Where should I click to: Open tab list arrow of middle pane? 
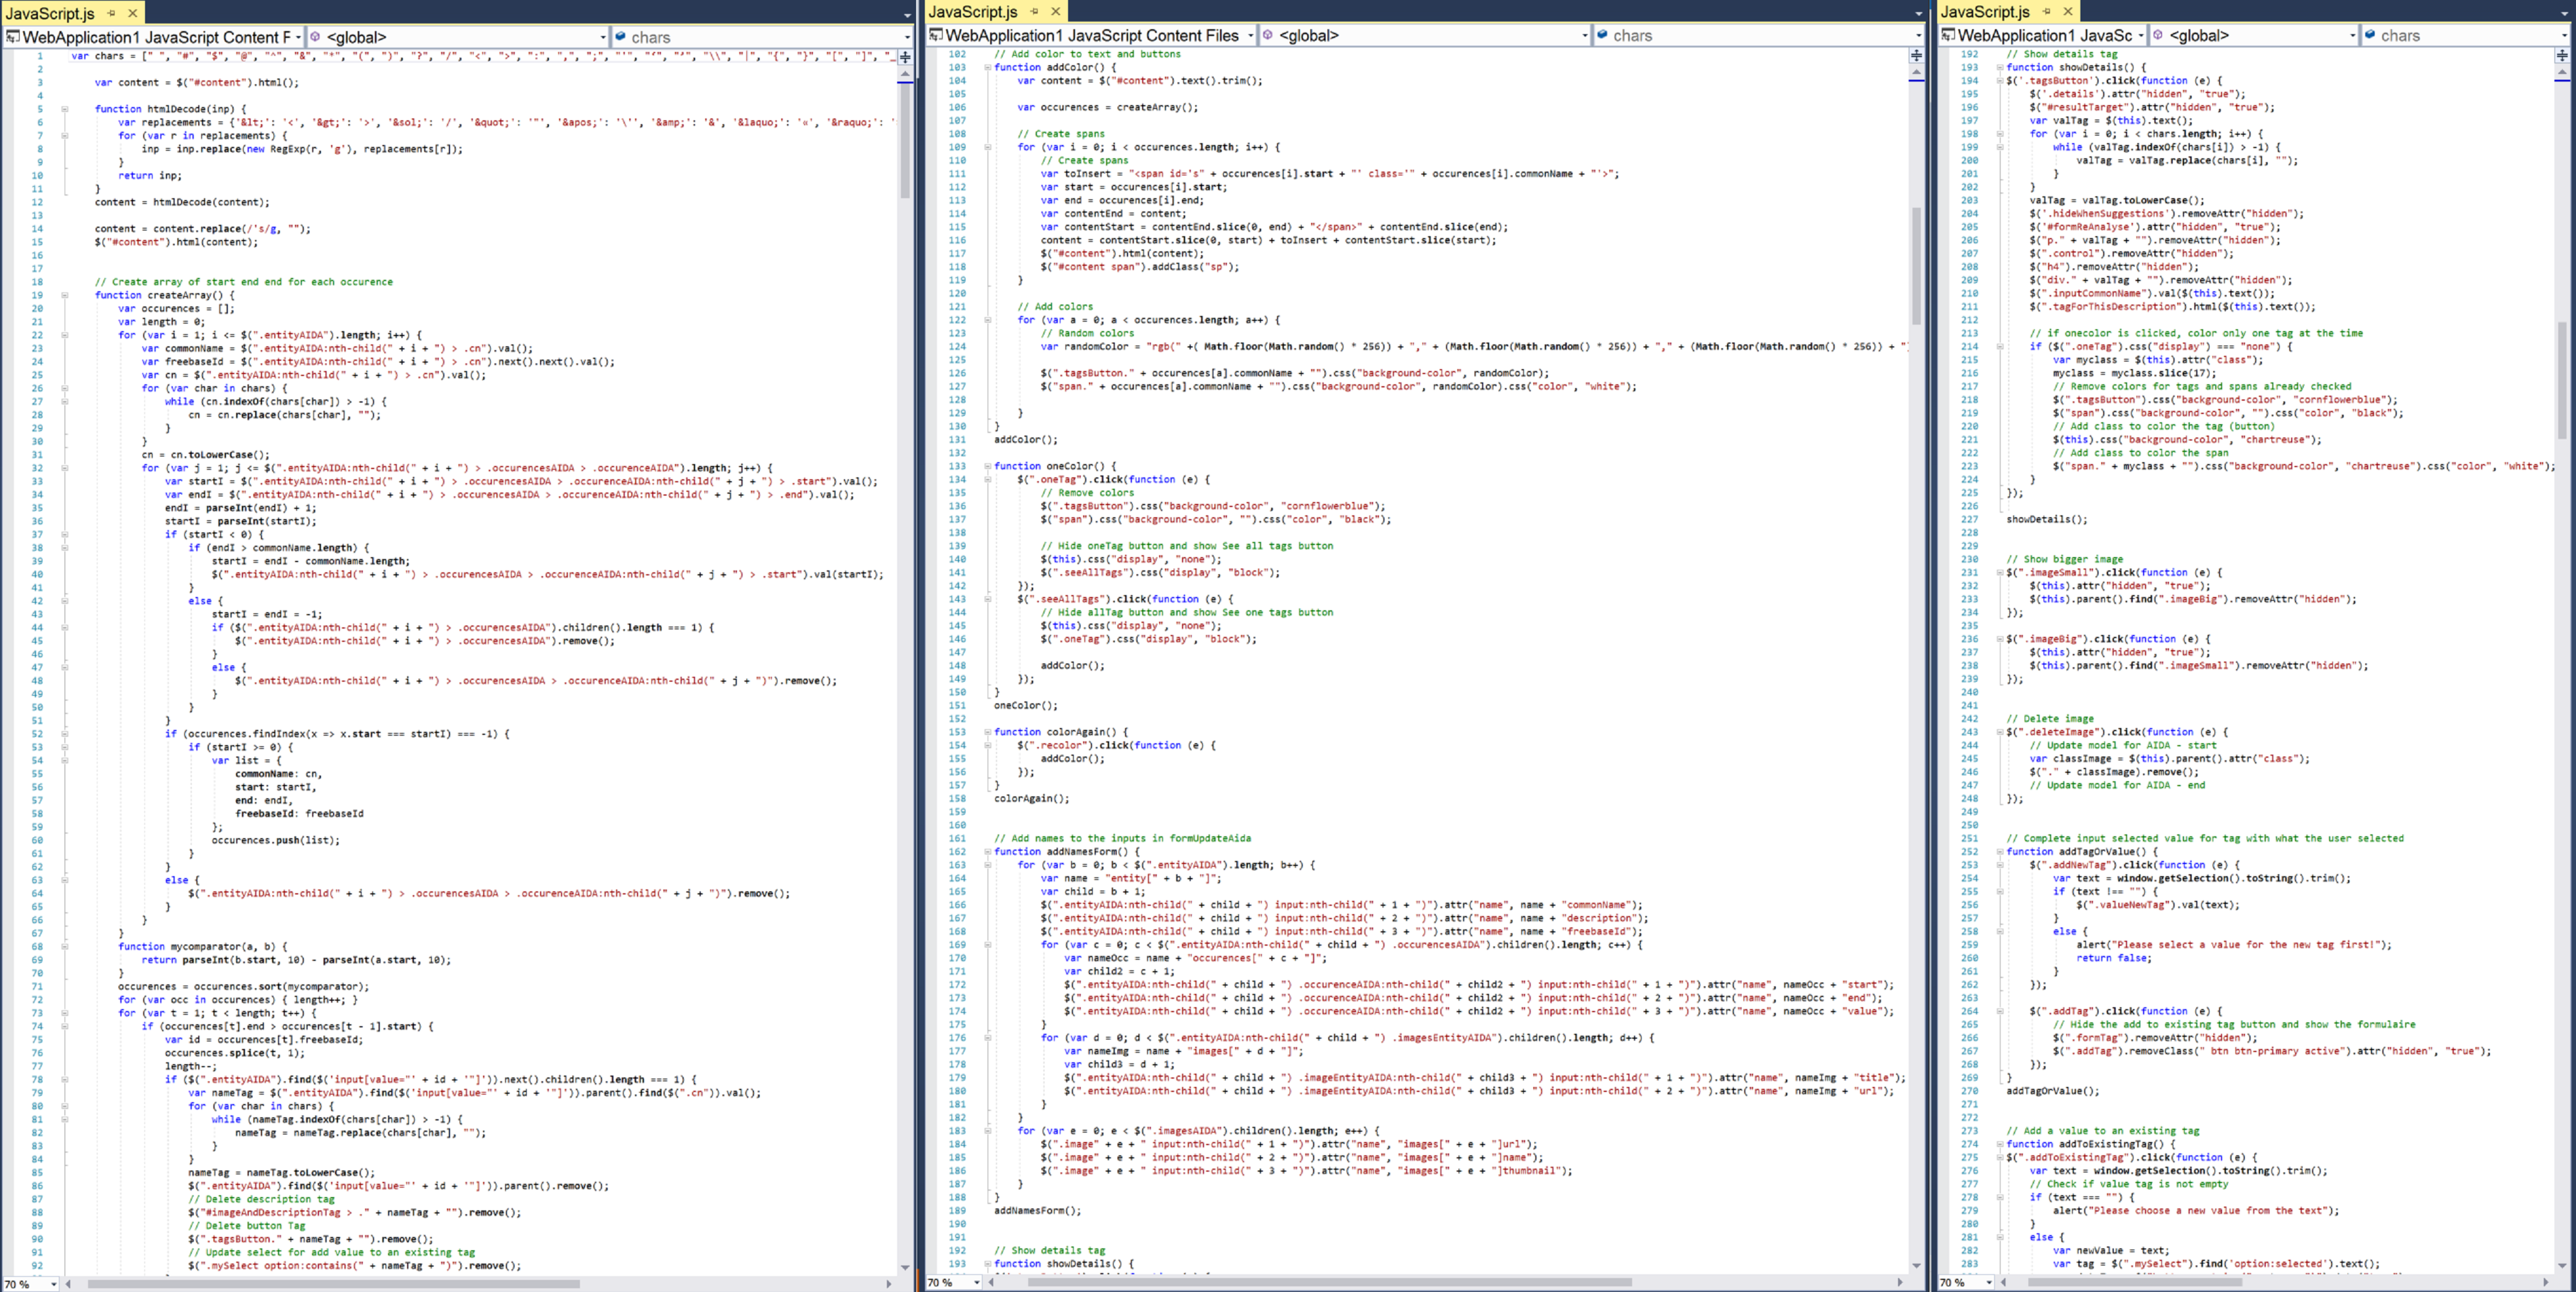coord(1919,14)
